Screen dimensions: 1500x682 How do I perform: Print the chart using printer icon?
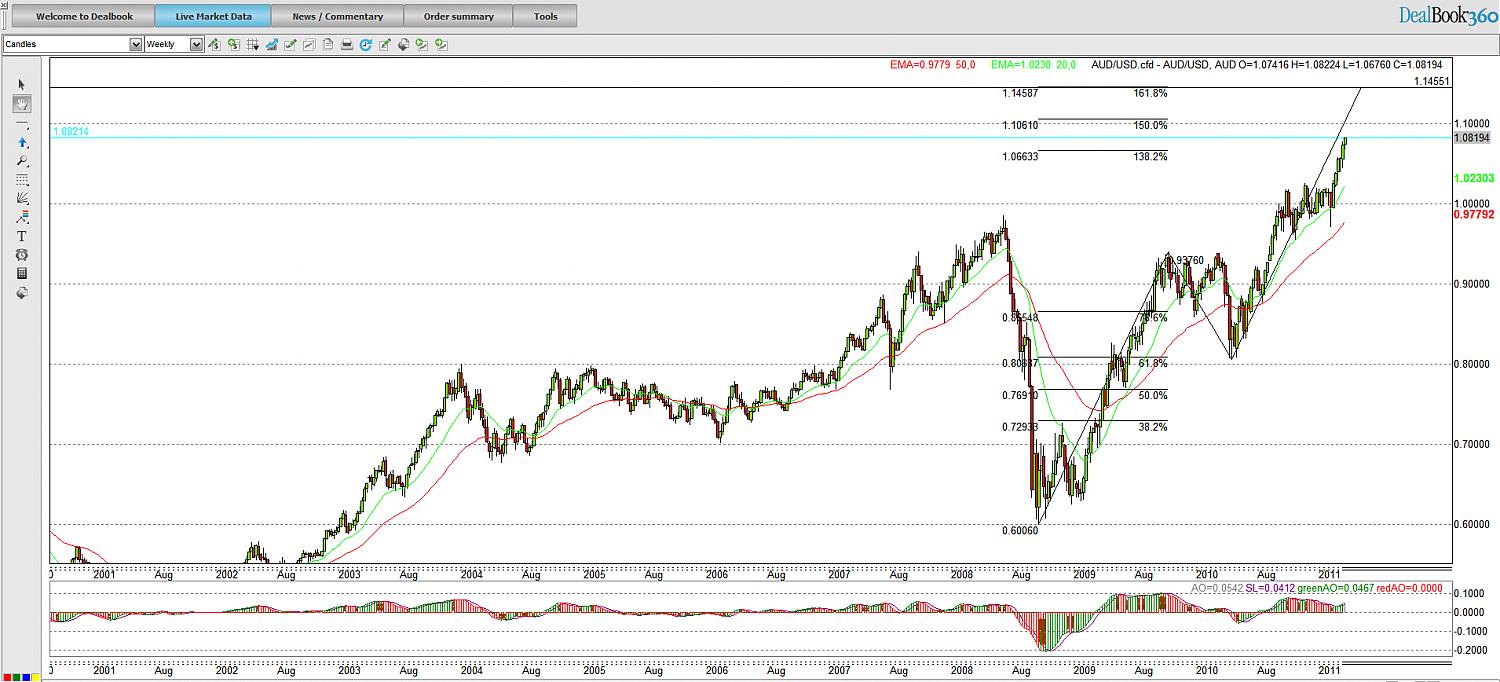pos(347,44)
